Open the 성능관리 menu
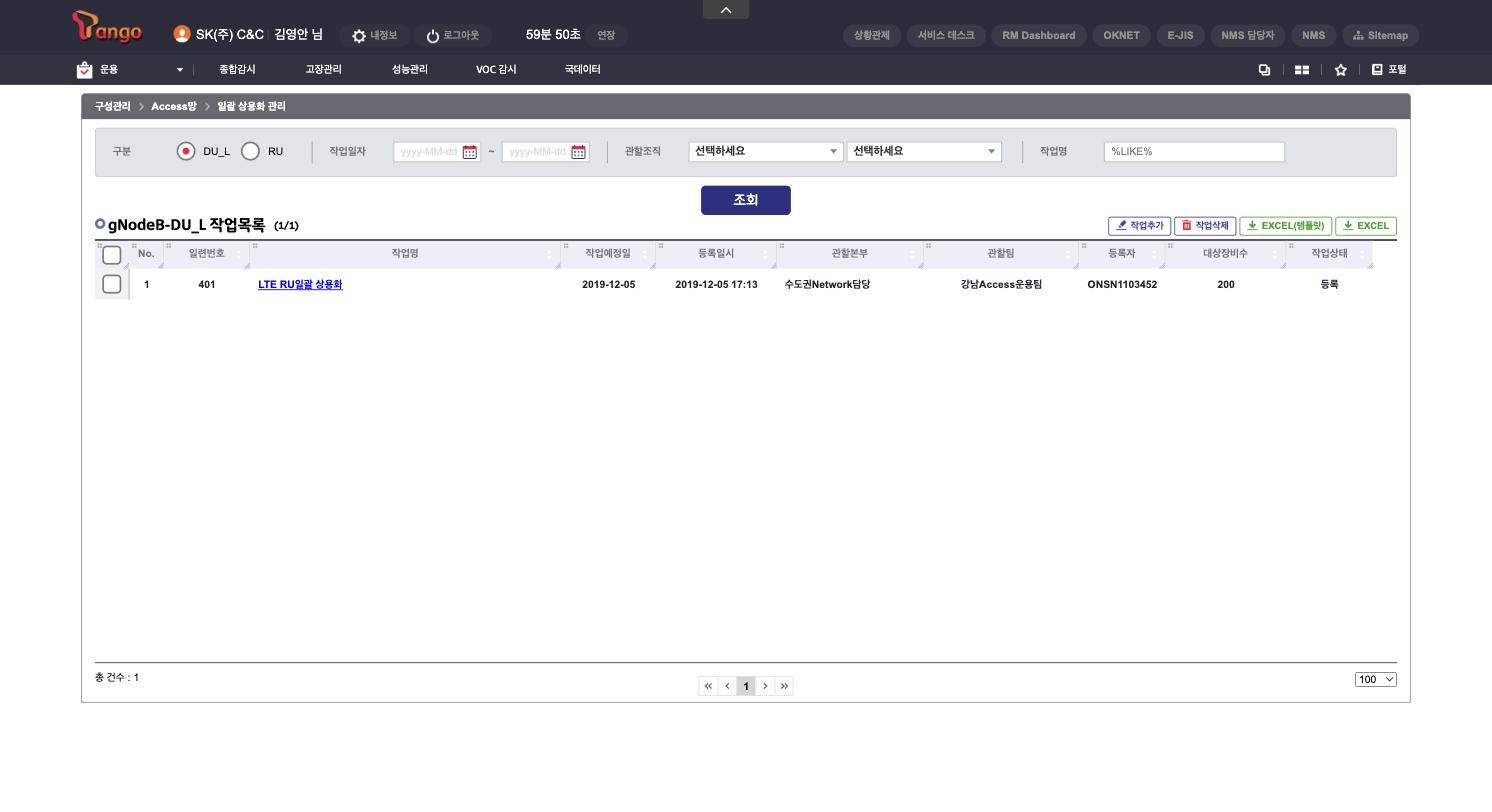The image size is (1492, 812). click(410, 70)
